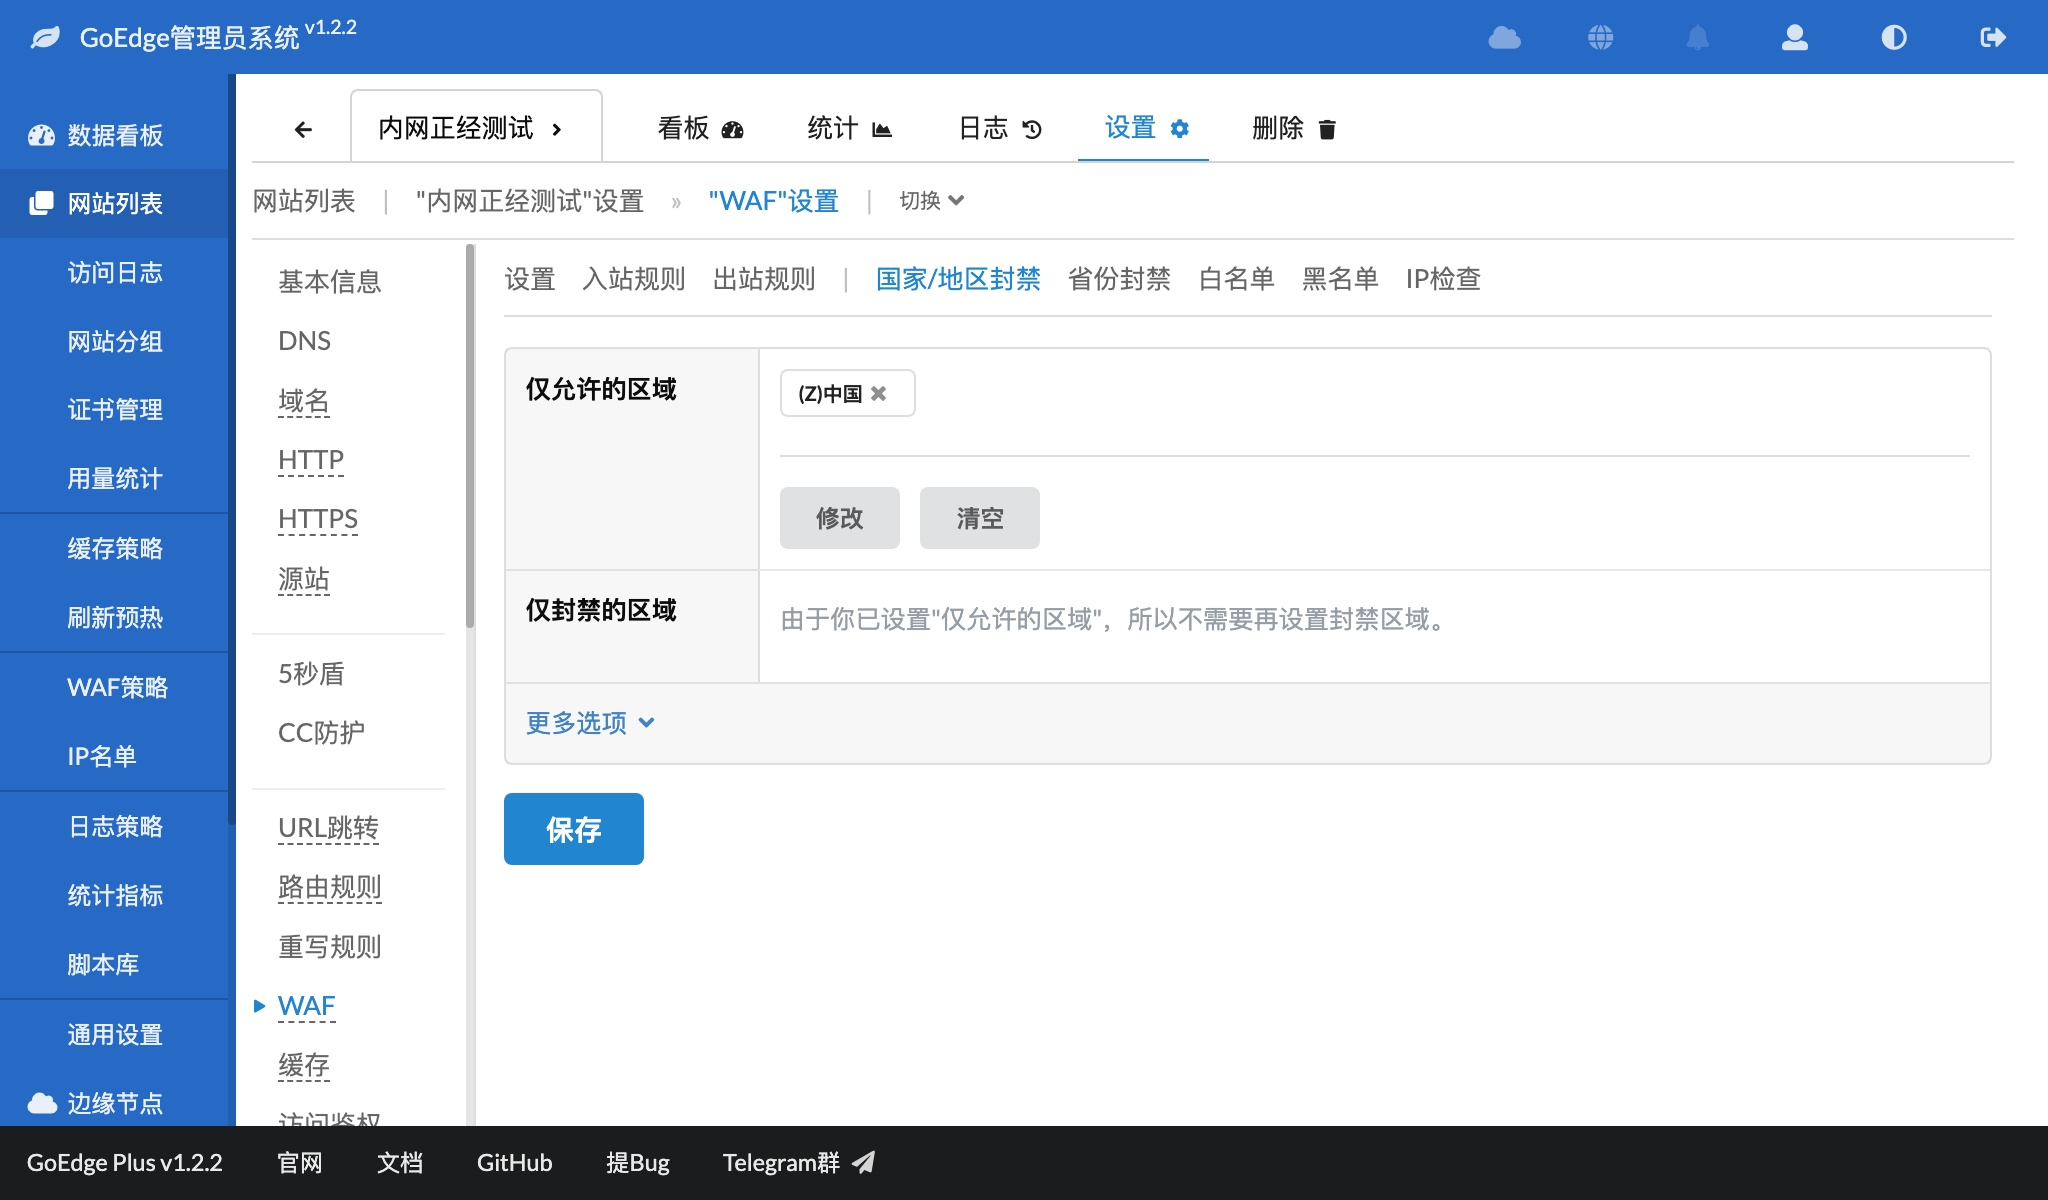Open 提Bug footer link

point(638,1162)
